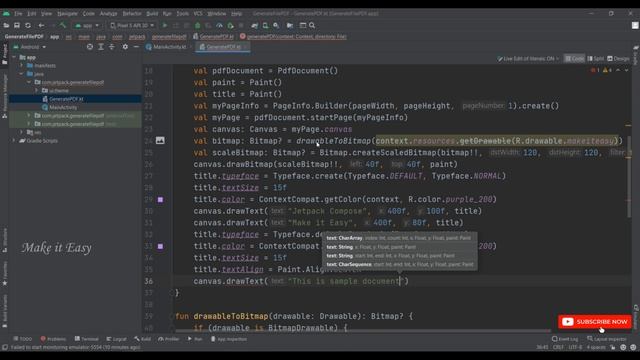Click the SDK Manager toolbar icon
The width and height of the screenshot is (640, 360).
point(276,25)
